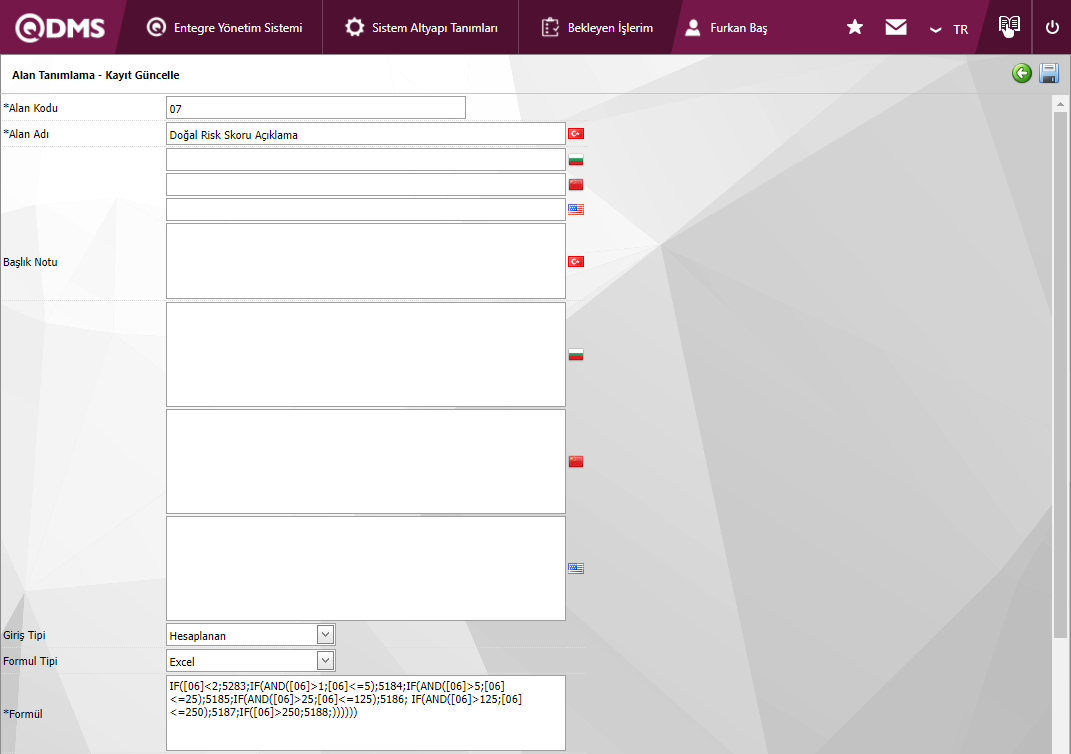Open the help manual book icon
Image resolution: width=1071 pixels, height=754 pixels.
(x=1009, y=27)
